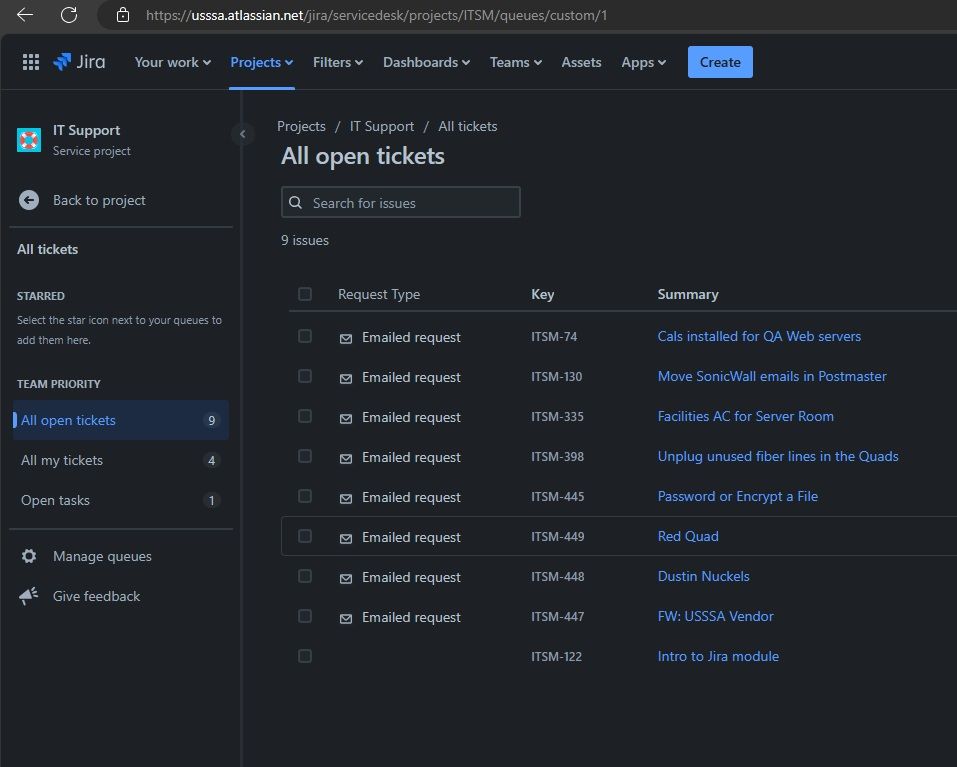This screenshot has height=767, width=957.
Task: Reload the page with the refresh icon
Action: [69, 15]
